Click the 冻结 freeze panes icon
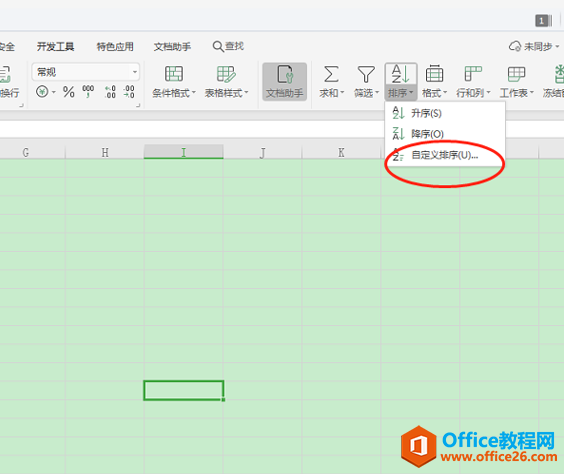The image size is (564, 474). (559, 74)
